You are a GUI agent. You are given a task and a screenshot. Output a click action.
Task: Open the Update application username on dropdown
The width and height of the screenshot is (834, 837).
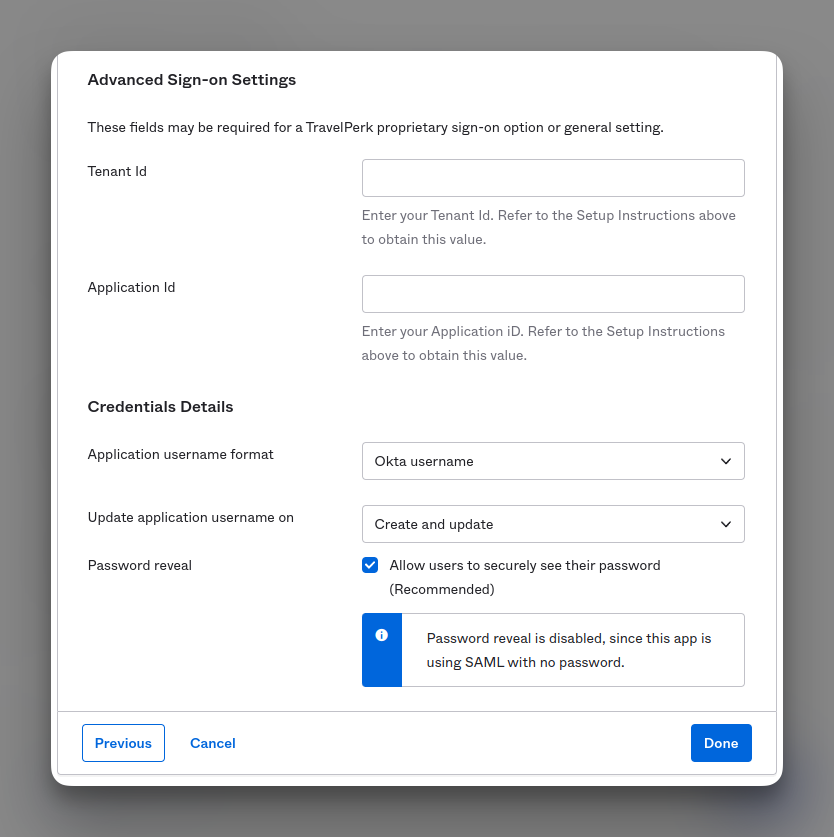click(553, 524)
